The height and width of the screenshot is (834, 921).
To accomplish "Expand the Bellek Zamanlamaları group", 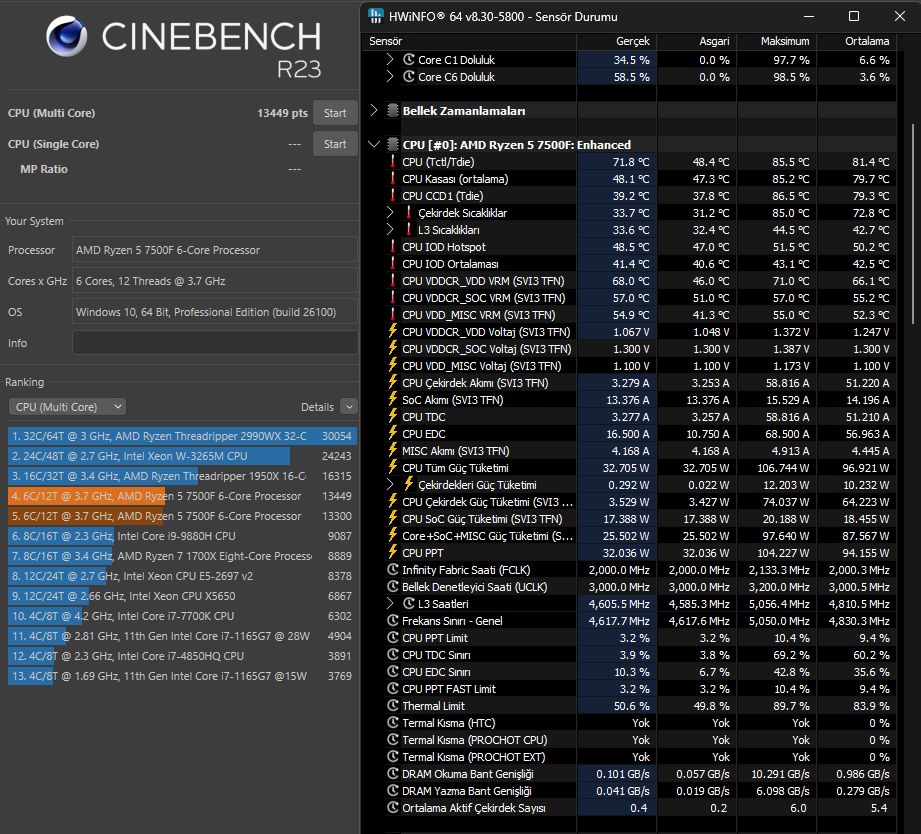I will click(374, 110).
